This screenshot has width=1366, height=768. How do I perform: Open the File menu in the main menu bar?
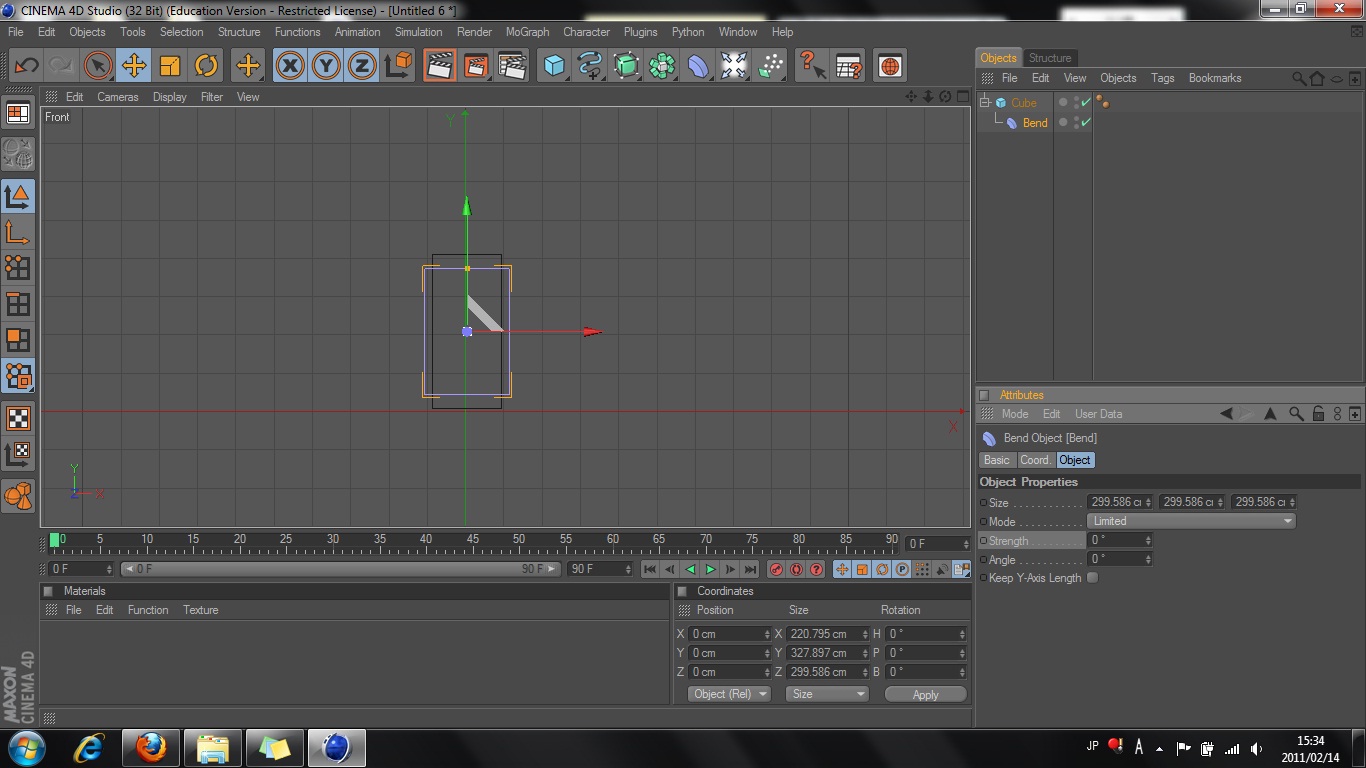click(16, 32)
